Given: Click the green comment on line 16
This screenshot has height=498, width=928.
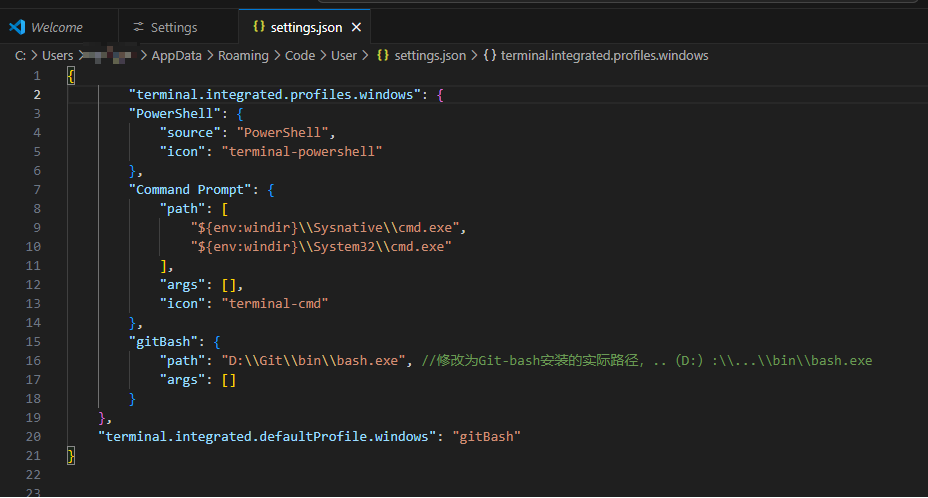Looking at the screenshot, I should [x=647, y=361].
